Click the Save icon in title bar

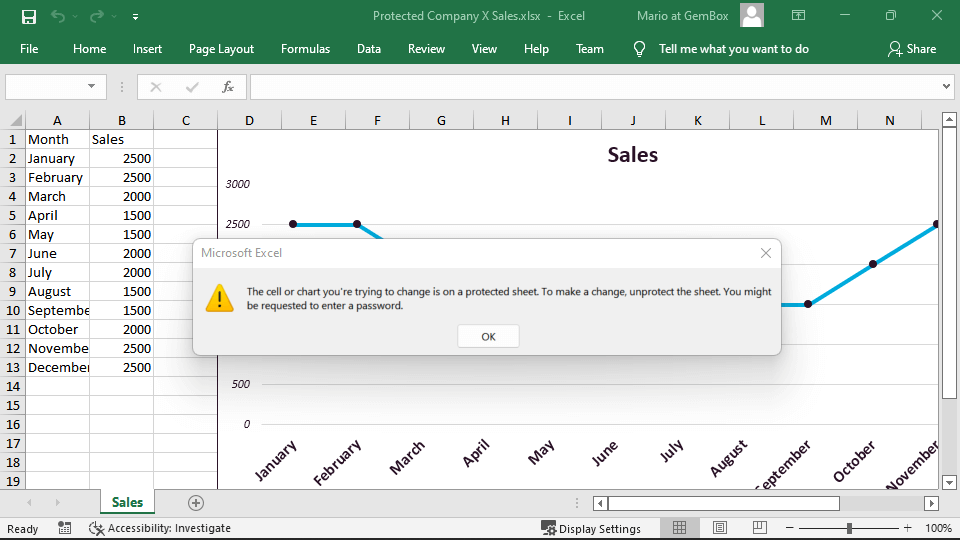[x=28, y=16]
